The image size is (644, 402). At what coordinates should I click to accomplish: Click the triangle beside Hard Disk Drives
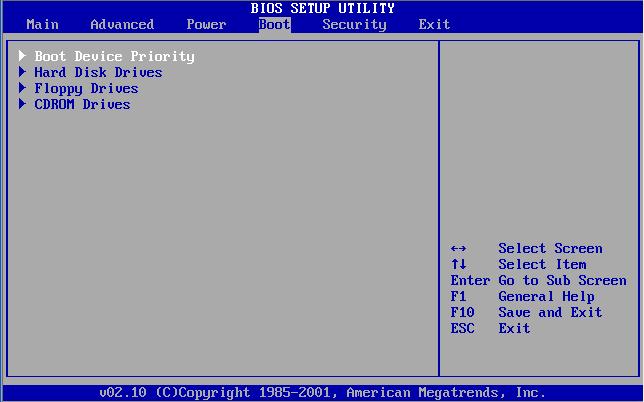pos(22,72)
